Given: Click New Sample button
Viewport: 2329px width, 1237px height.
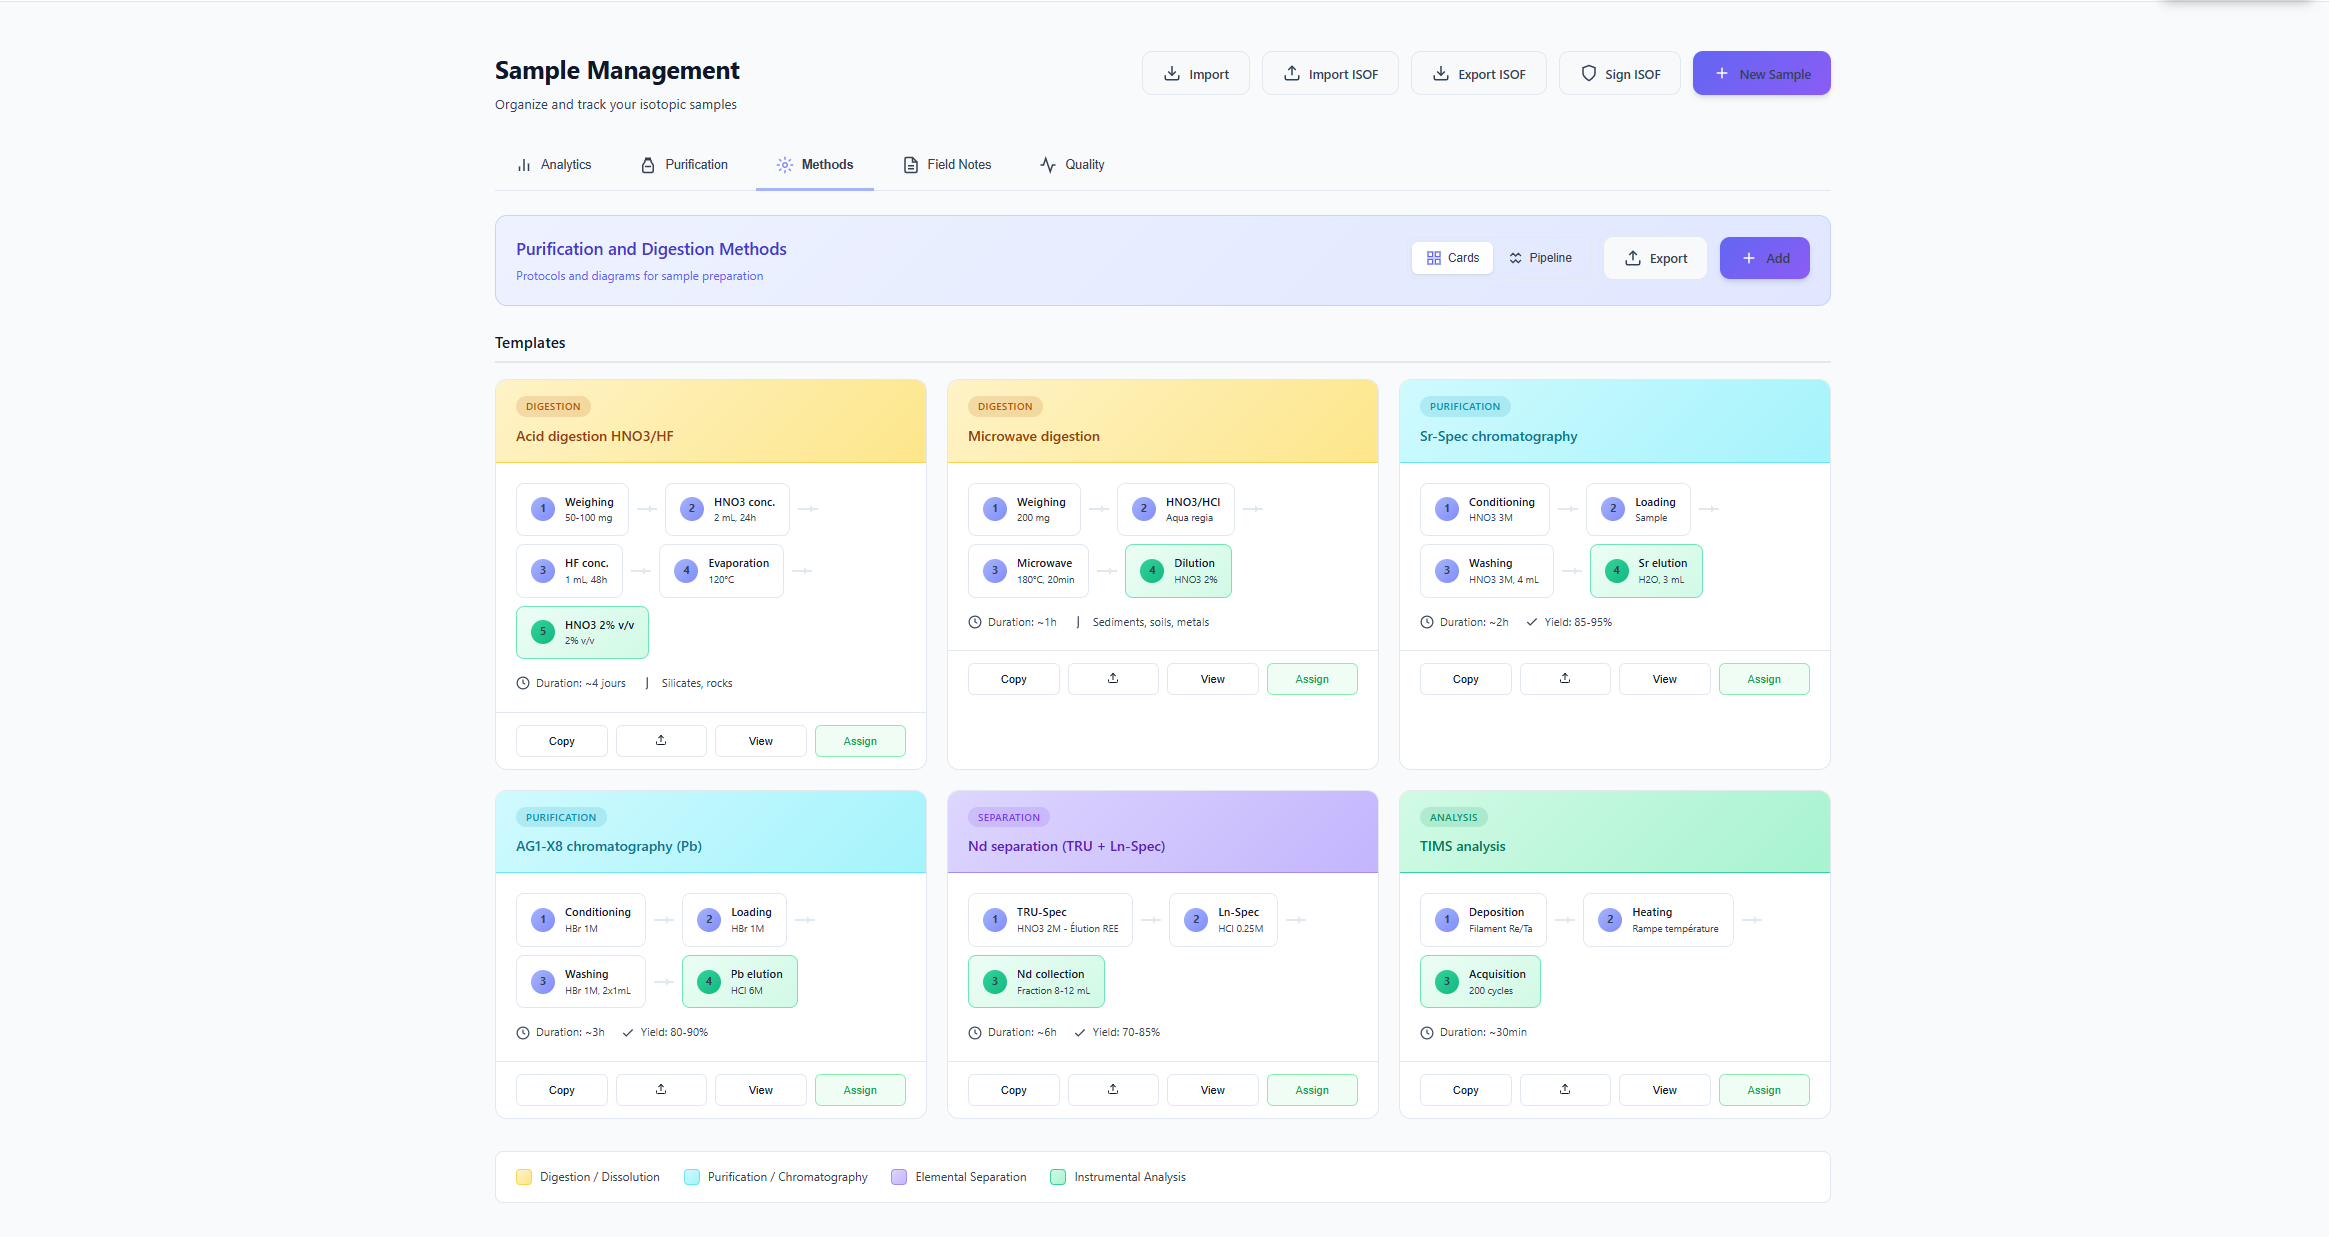Looking at the screenshot, I should click(1761, 74).
